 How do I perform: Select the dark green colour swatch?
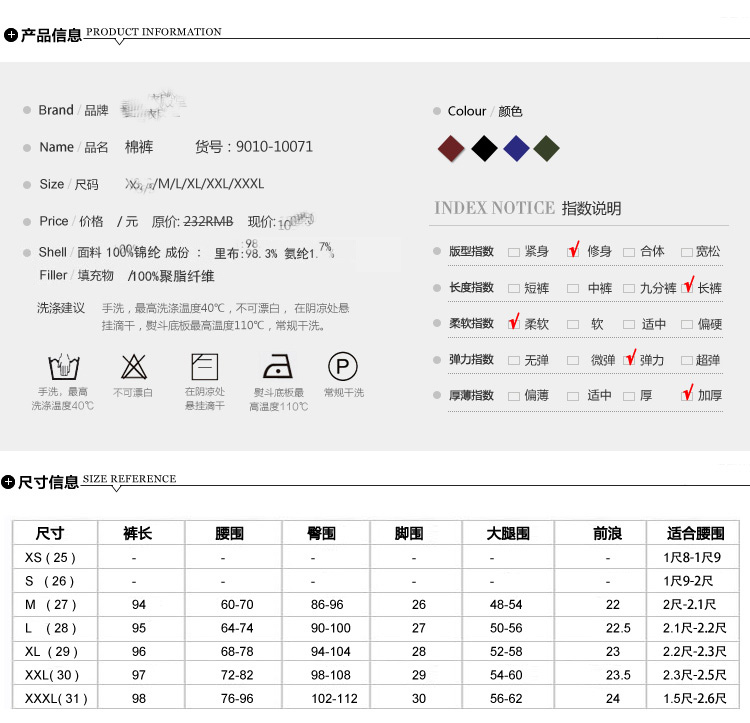click(546, 148)
